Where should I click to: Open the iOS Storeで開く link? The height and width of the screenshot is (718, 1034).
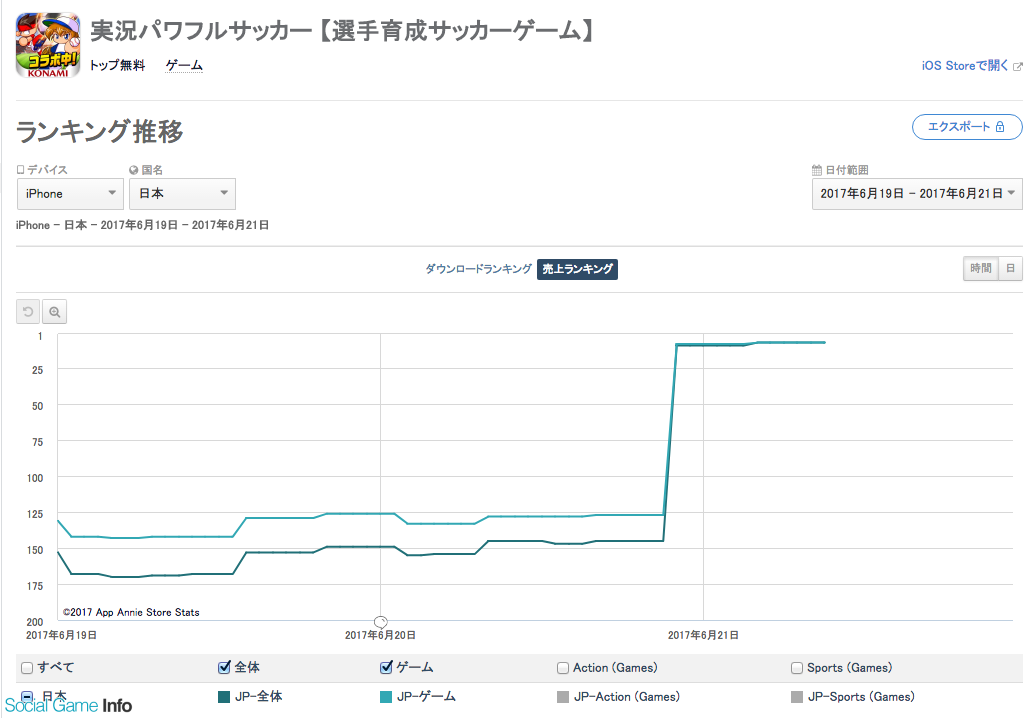click(x=965, y=66)
